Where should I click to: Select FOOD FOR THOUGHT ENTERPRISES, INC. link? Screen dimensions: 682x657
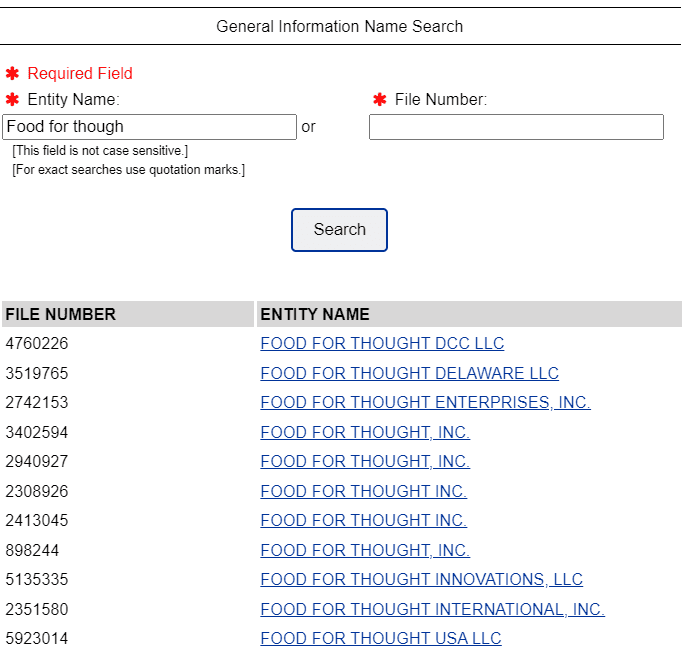click(425, 403)
